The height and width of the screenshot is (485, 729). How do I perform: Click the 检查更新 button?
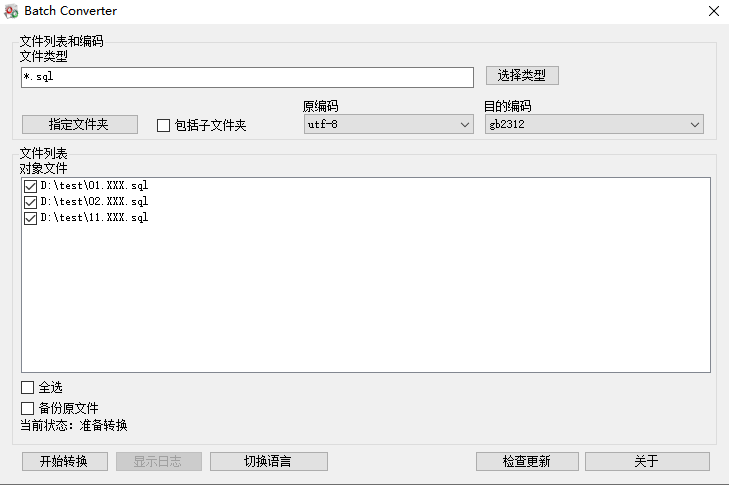pyautogui.click(x=527, y=461)
